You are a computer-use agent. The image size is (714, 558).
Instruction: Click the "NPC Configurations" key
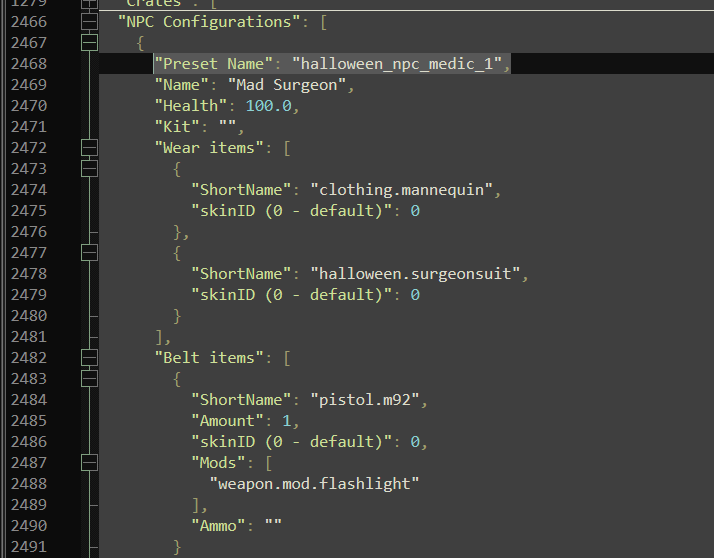pyautogui.click(x=209, y=21)
